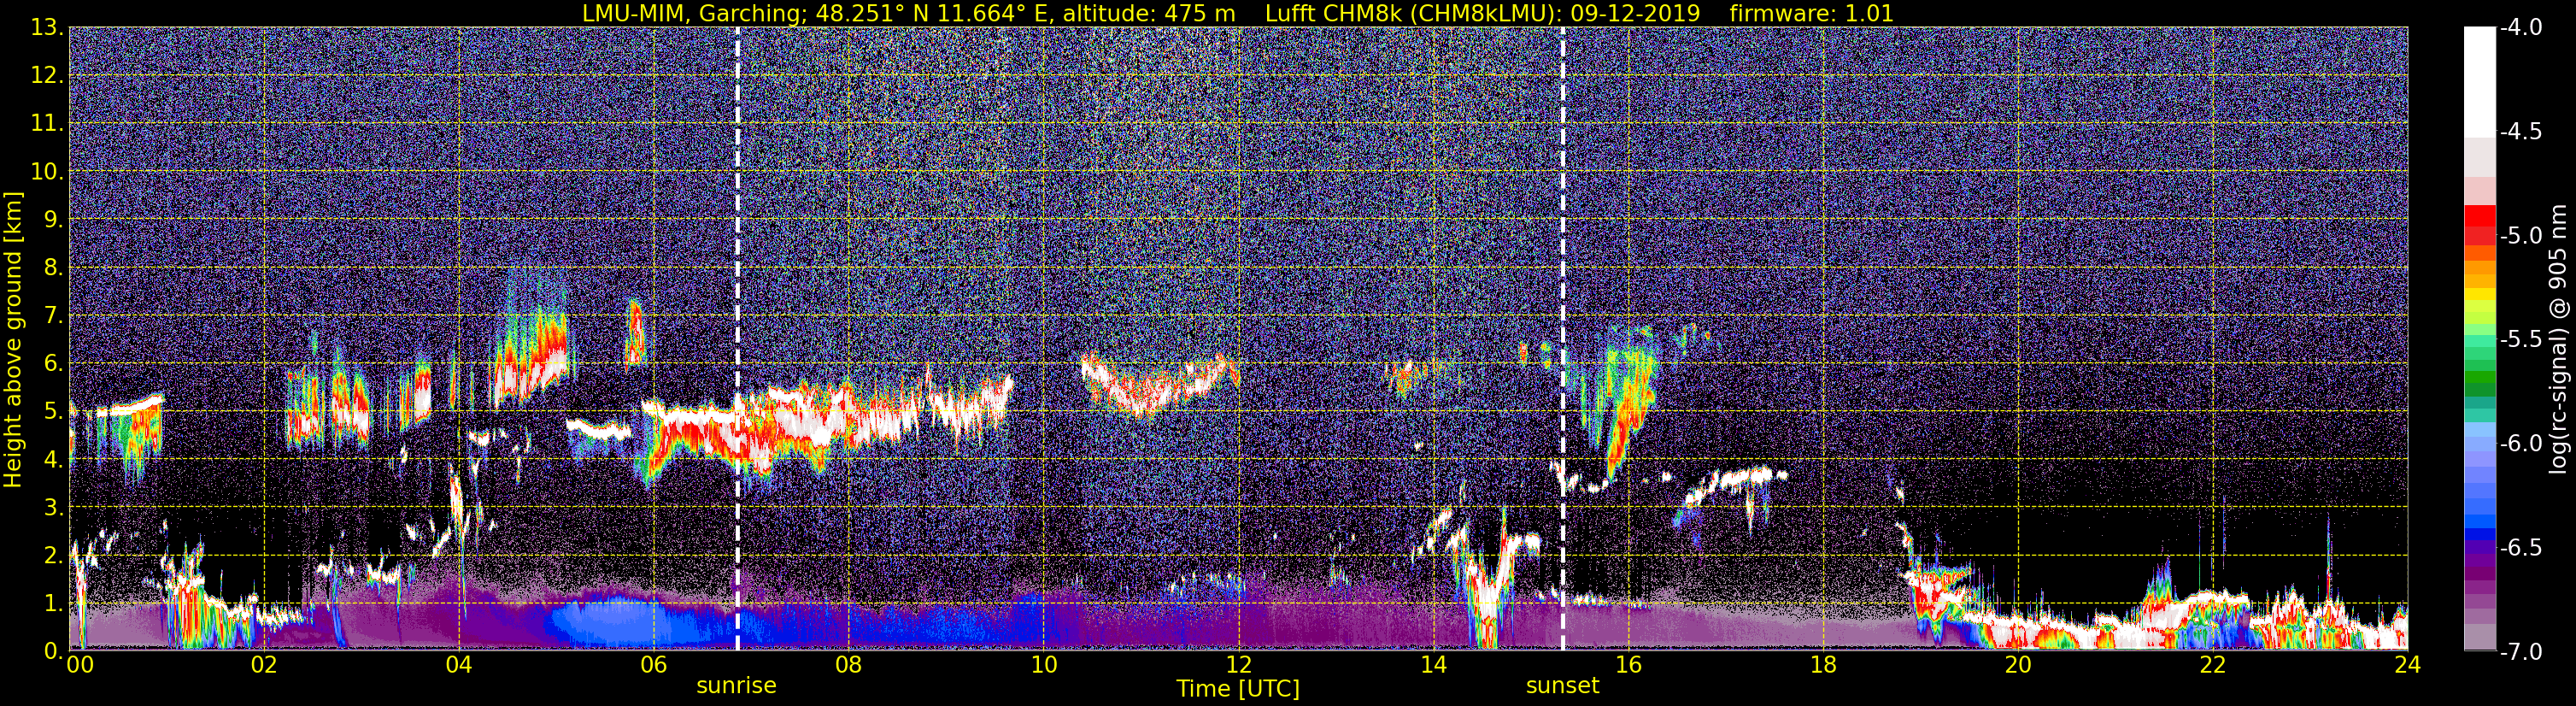Click the height axis tick label "3."
2576x706 pixels.
[x=53, y=508]
